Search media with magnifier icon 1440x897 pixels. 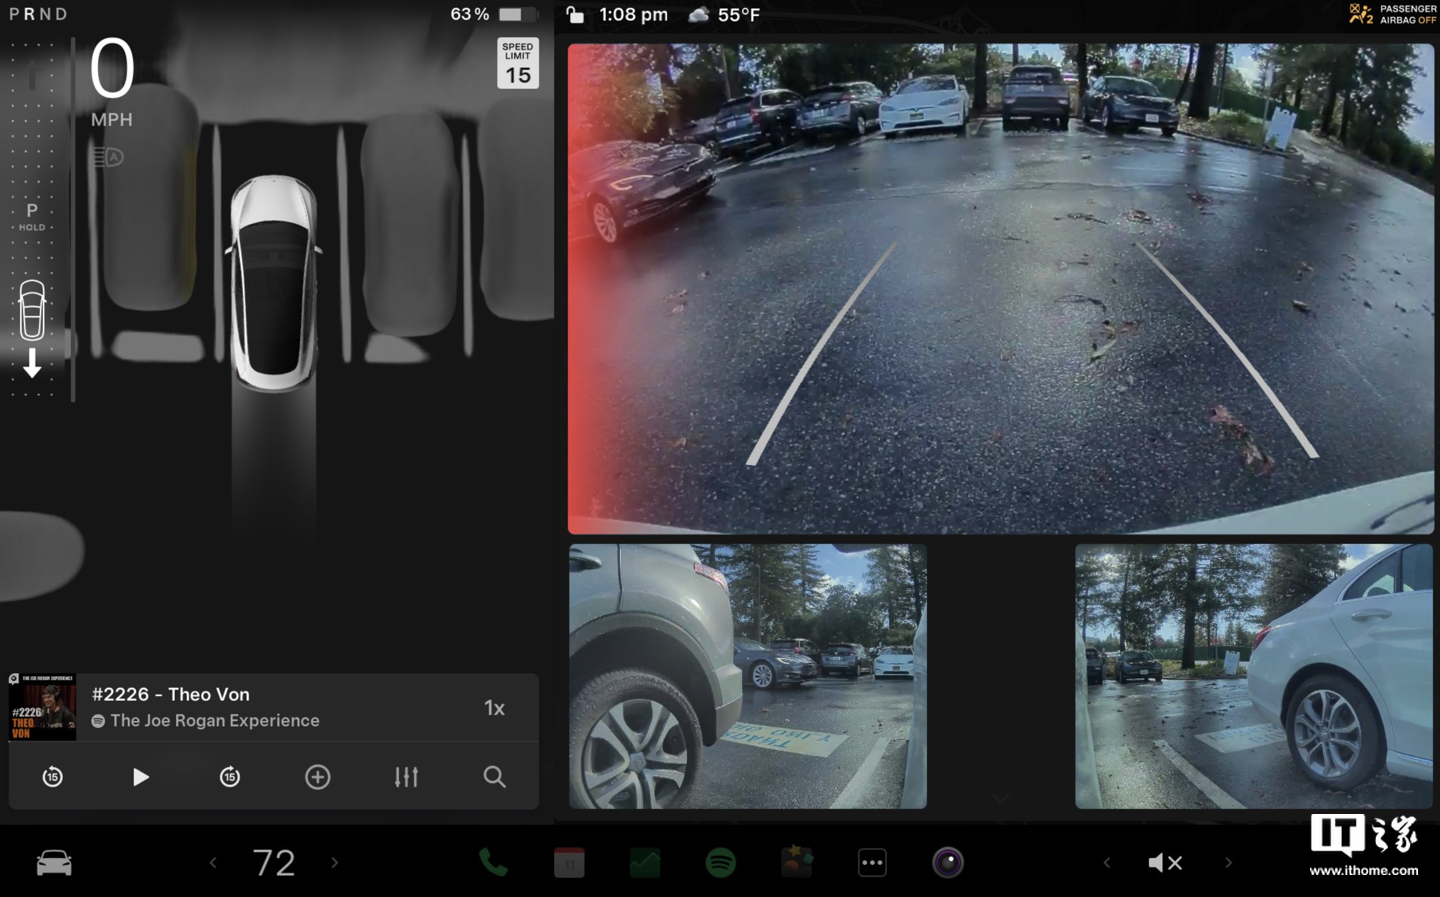pyautogui.click(x=494, y=777)
